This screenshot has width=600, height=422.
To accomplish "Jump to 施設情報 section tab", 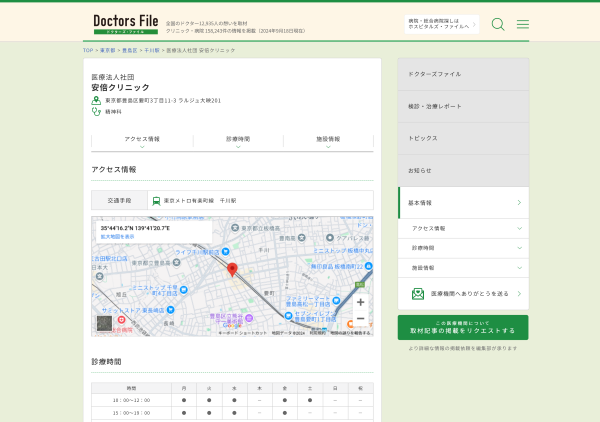I will coord(328,141).
